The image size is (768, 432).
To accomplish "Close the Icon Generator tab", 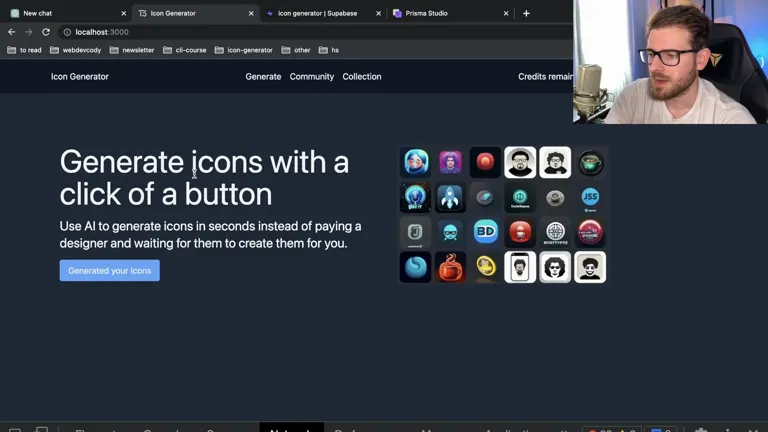I will pyautogui.click(x=251, y=13).
